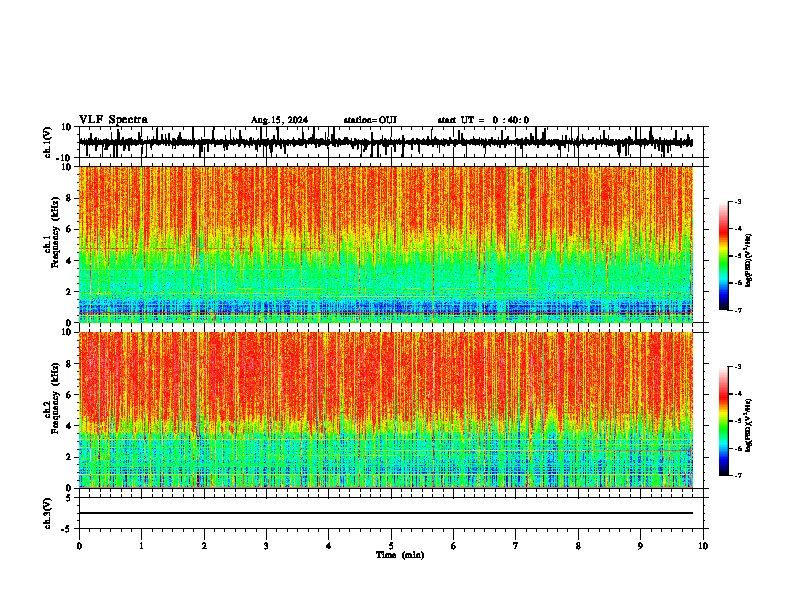Click the "station=OUI" header label
Screen dimensions: 792x612
coord(370,120)
